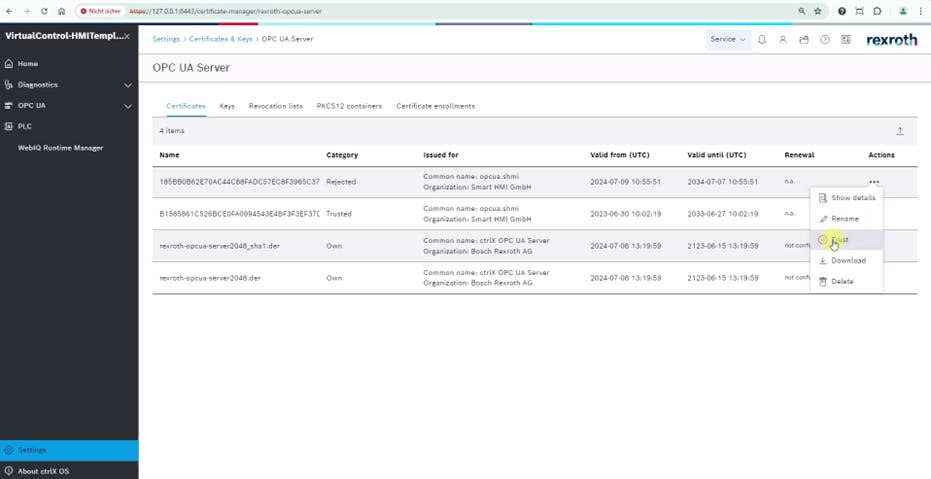
Task: Open the folder icon in header
Action: coord(804,40)
